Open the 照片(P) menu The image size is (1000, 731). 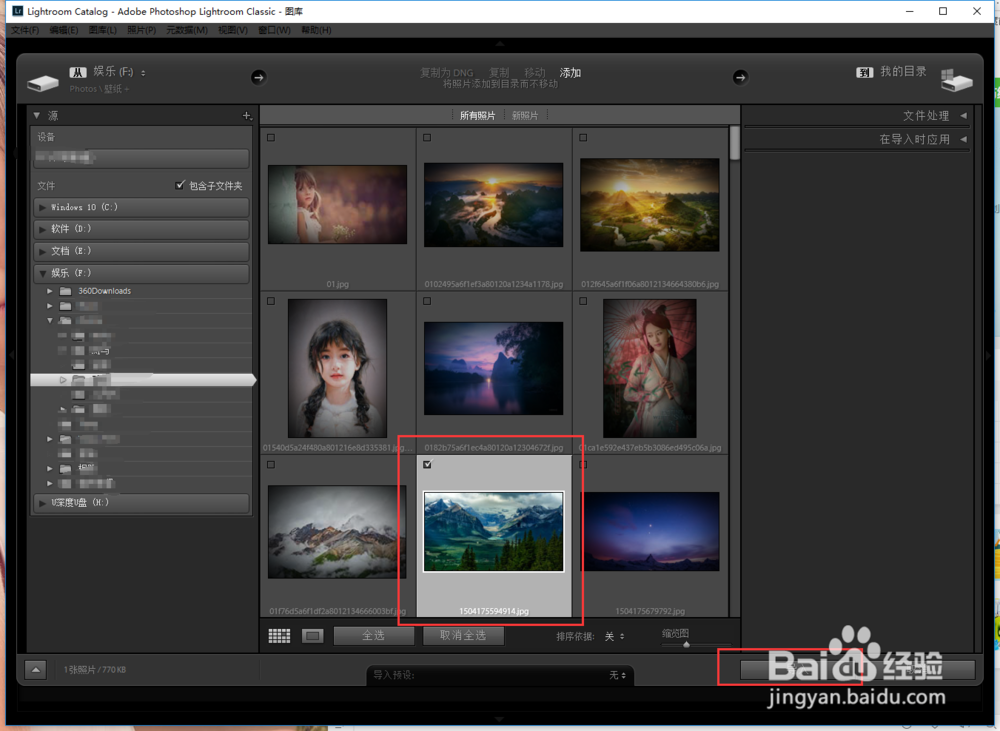pyautogui.click(x=142, y=30)
